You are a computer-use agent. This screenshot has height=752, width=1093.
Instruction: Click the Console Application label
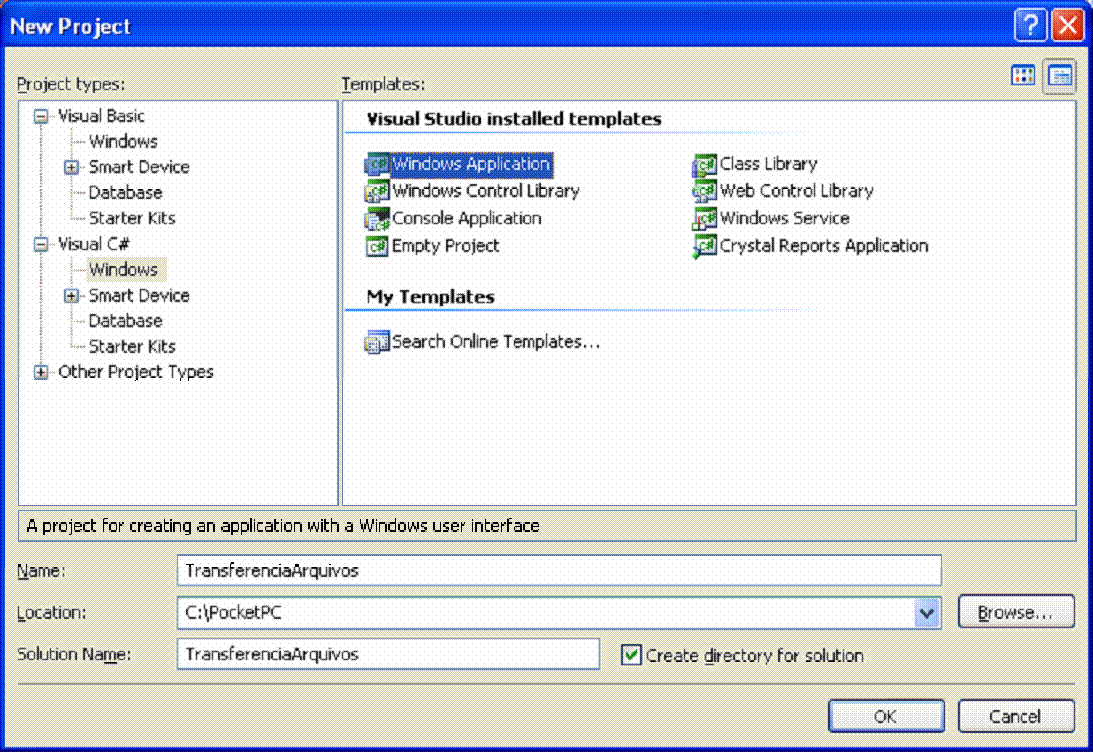[x=466, y=219]
